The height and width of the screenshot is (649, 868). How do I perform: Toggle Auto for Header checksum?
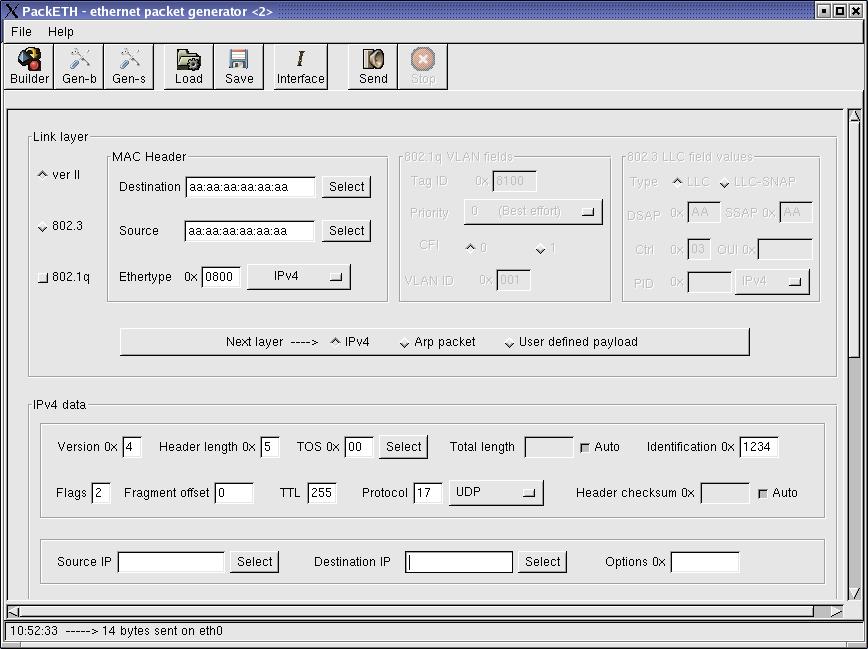[763, 493]
